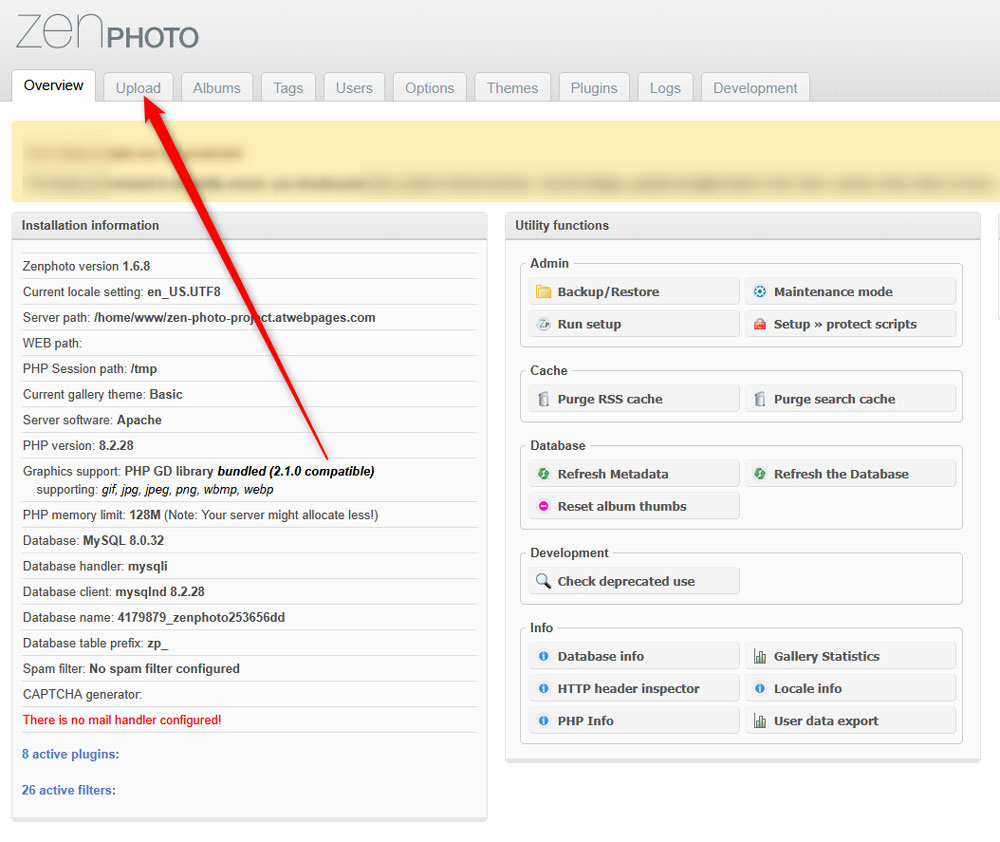The height and width of the screenshot is (842, 1000).
Task: Open the Albums tab
Action: (x=217, y=88)
